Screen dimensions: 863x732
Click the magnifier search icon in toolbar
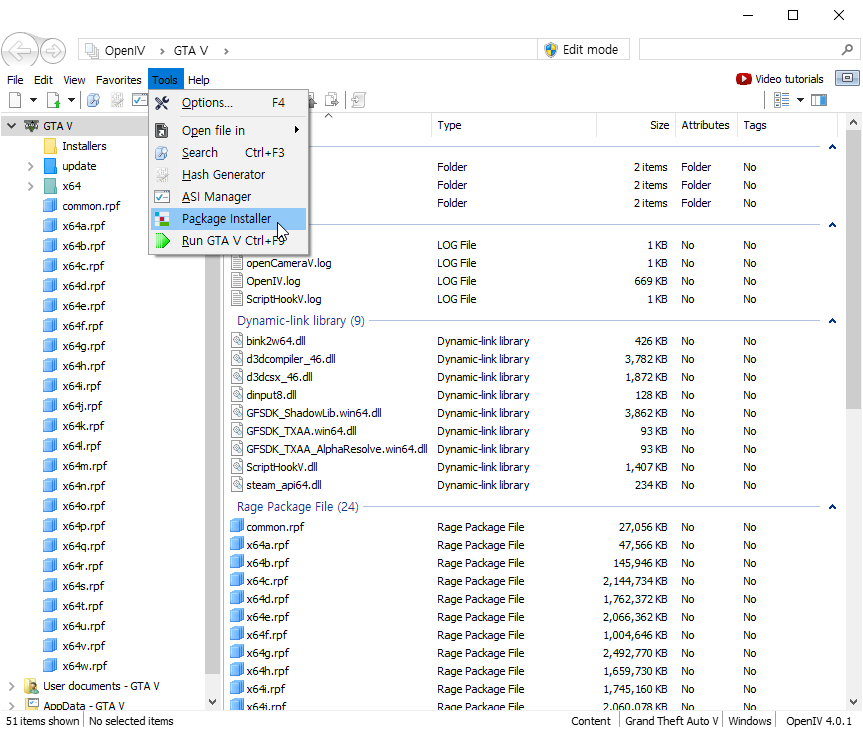pyautogui.click(x=94, y=100)
